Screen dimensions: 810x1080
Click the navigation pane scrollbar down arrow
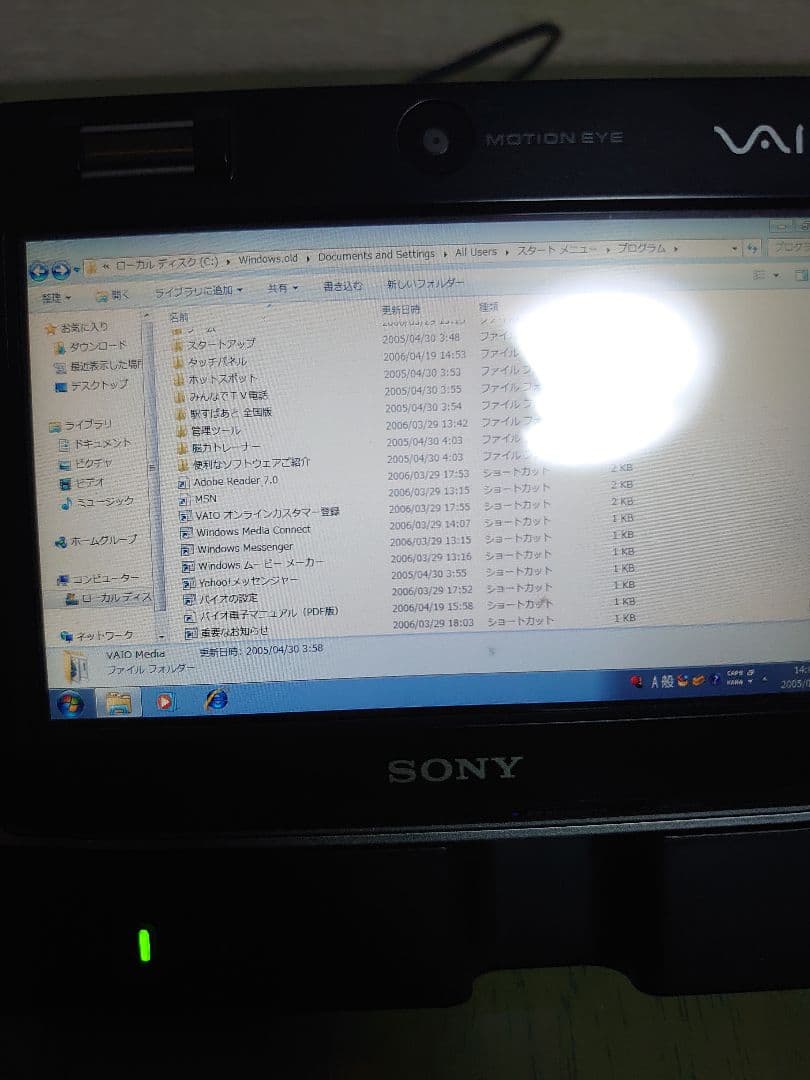161,636
